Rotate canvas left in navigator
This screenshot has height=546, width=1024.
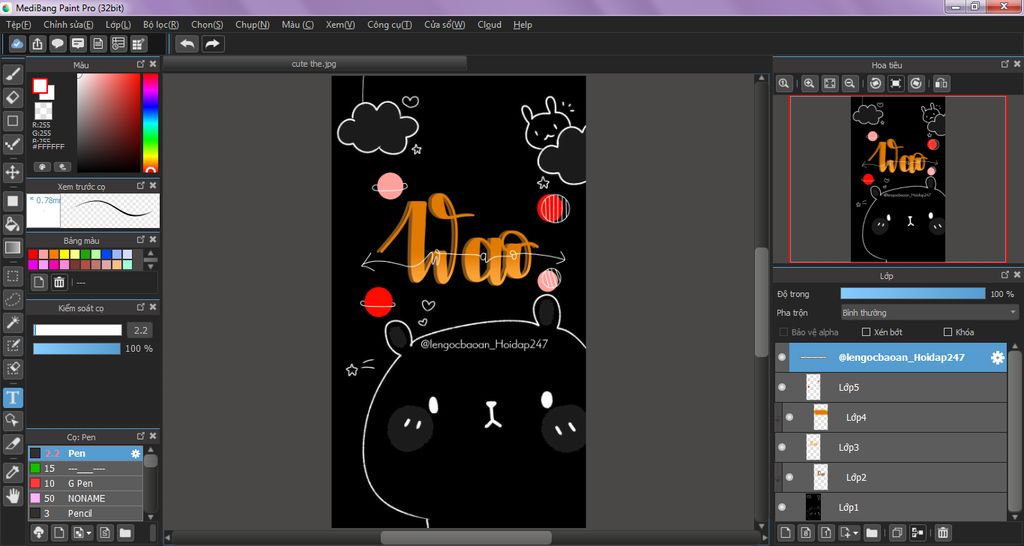click(876, 84)
